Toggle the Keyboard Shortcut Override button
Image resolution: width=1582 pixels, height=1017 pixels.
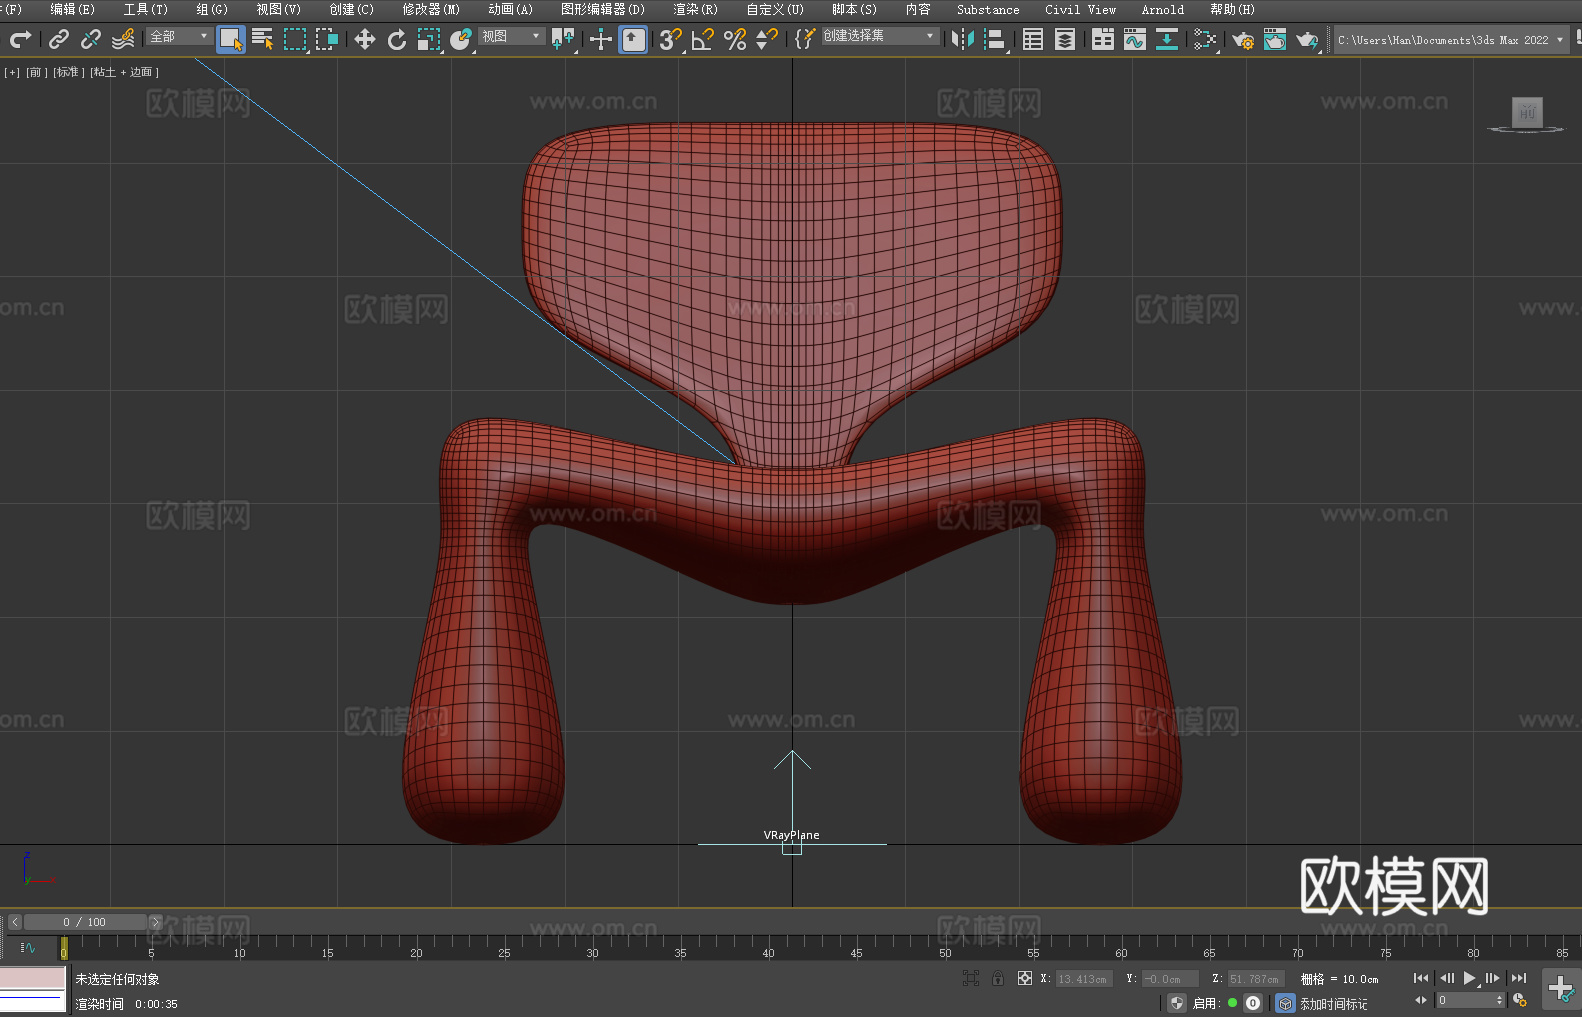coord(633,39)
